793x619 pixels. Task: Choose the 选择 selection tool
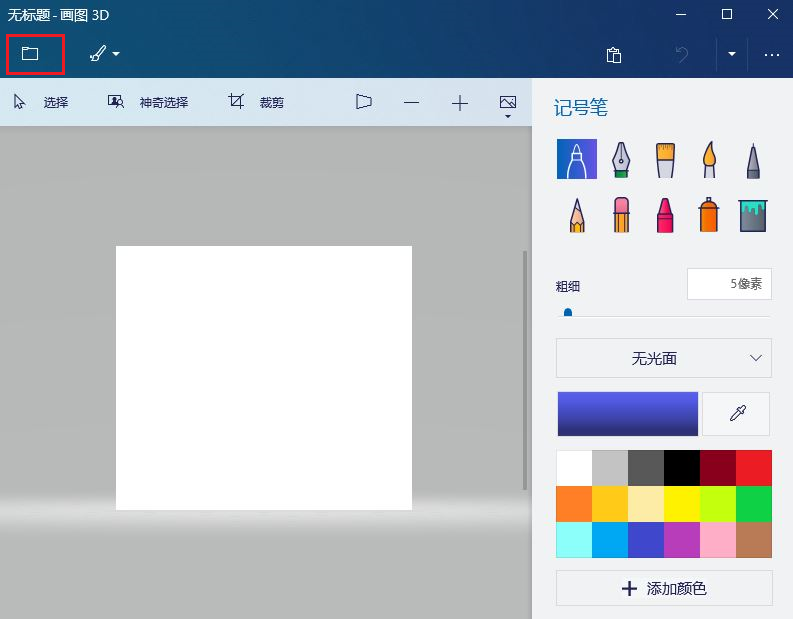41,103
